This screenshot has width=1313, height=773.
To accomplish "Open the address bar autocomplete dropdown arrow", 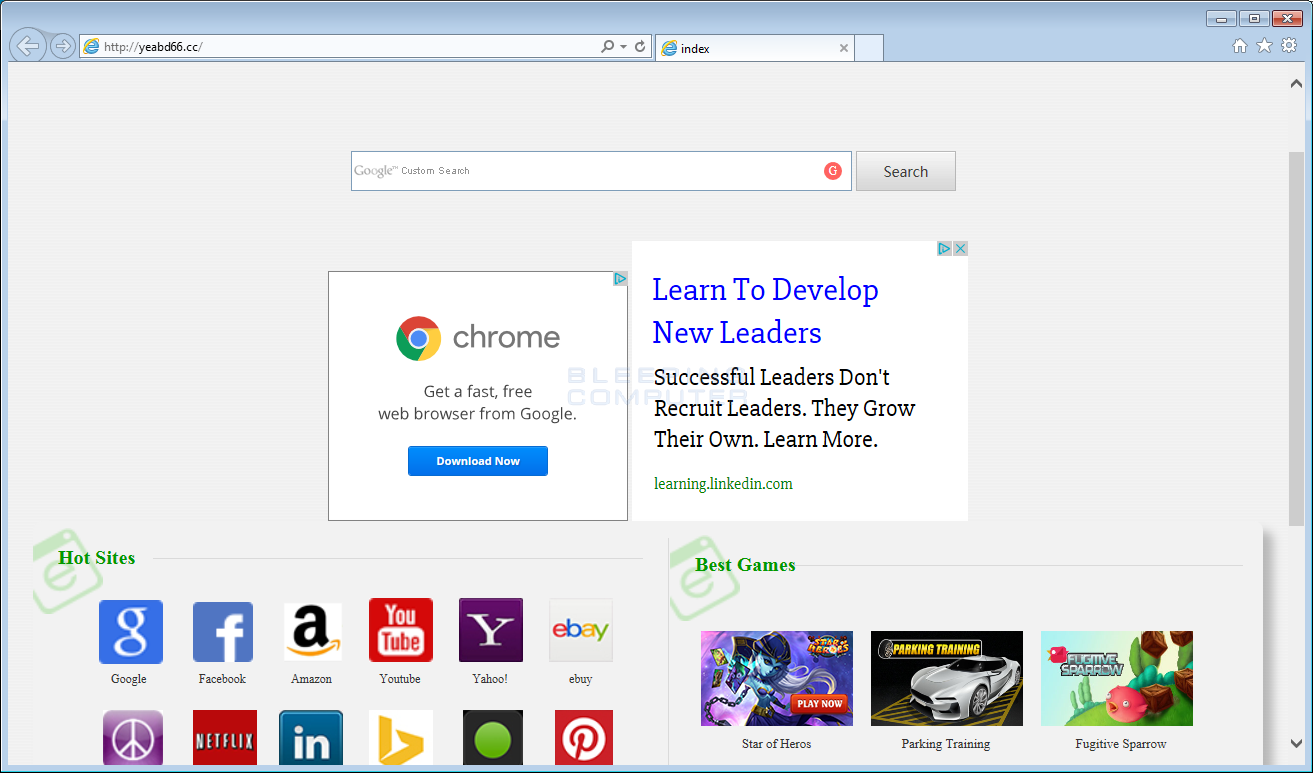I will pyautogui.click(x=623, y=47).
